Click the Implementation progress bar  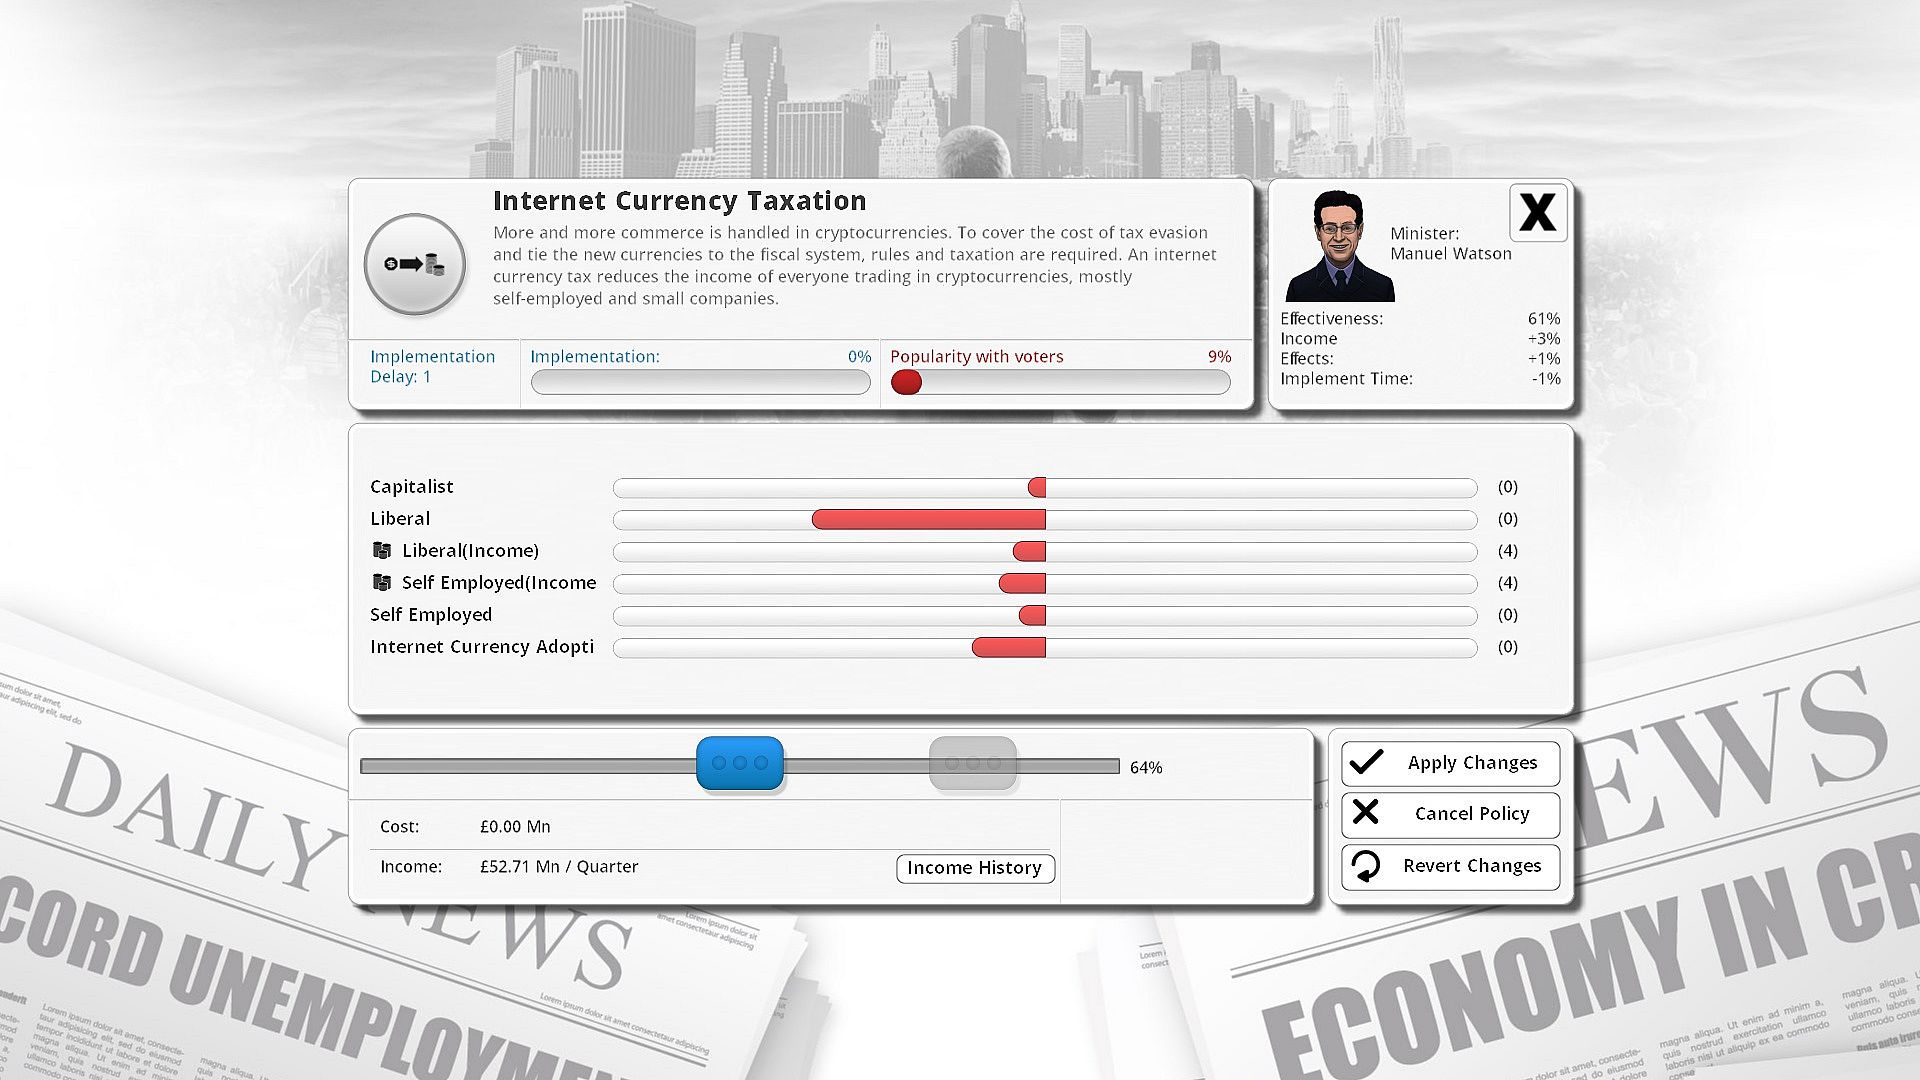700,382
